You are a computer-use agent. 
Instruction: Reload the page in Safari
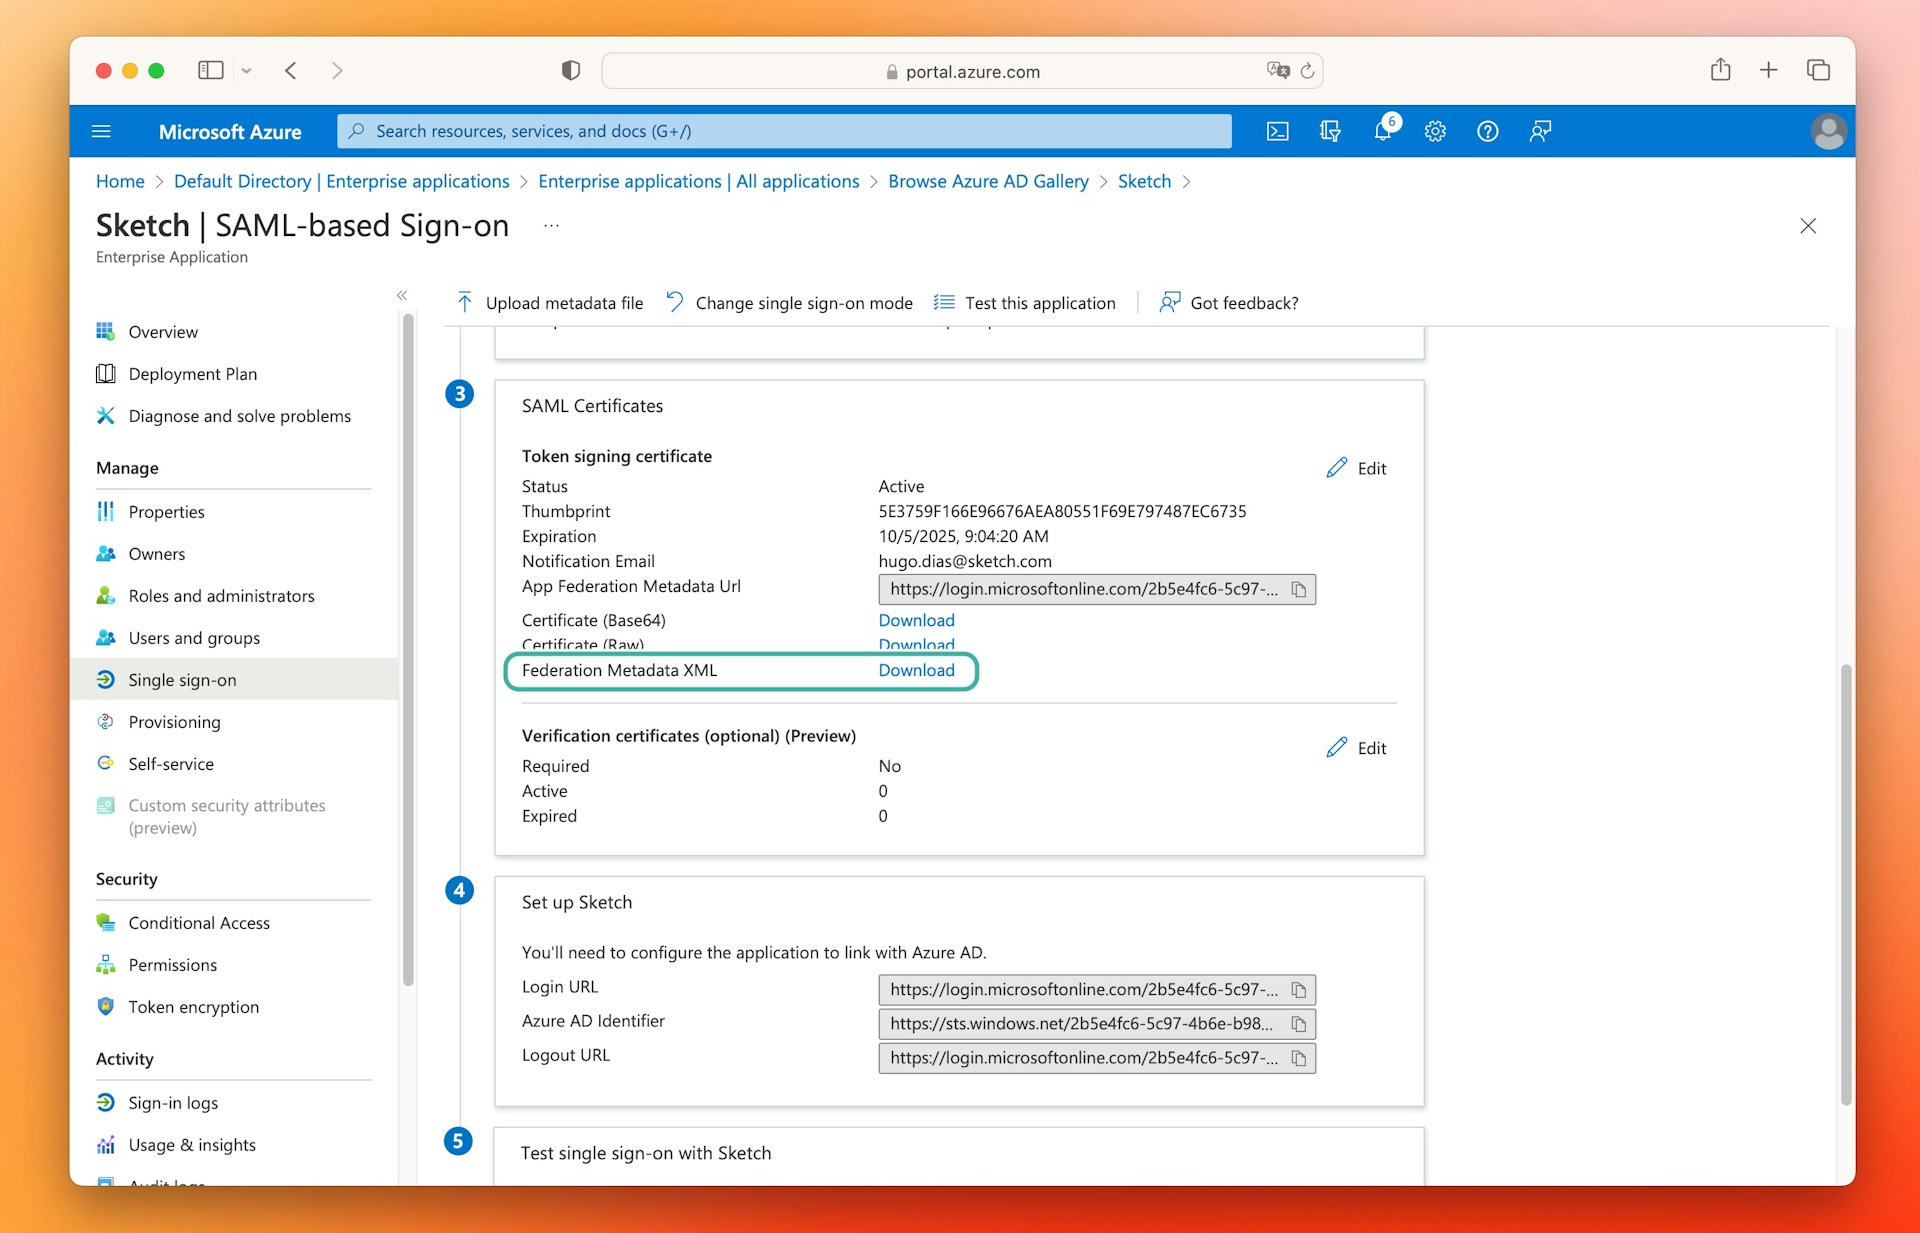pos(1307,71)
